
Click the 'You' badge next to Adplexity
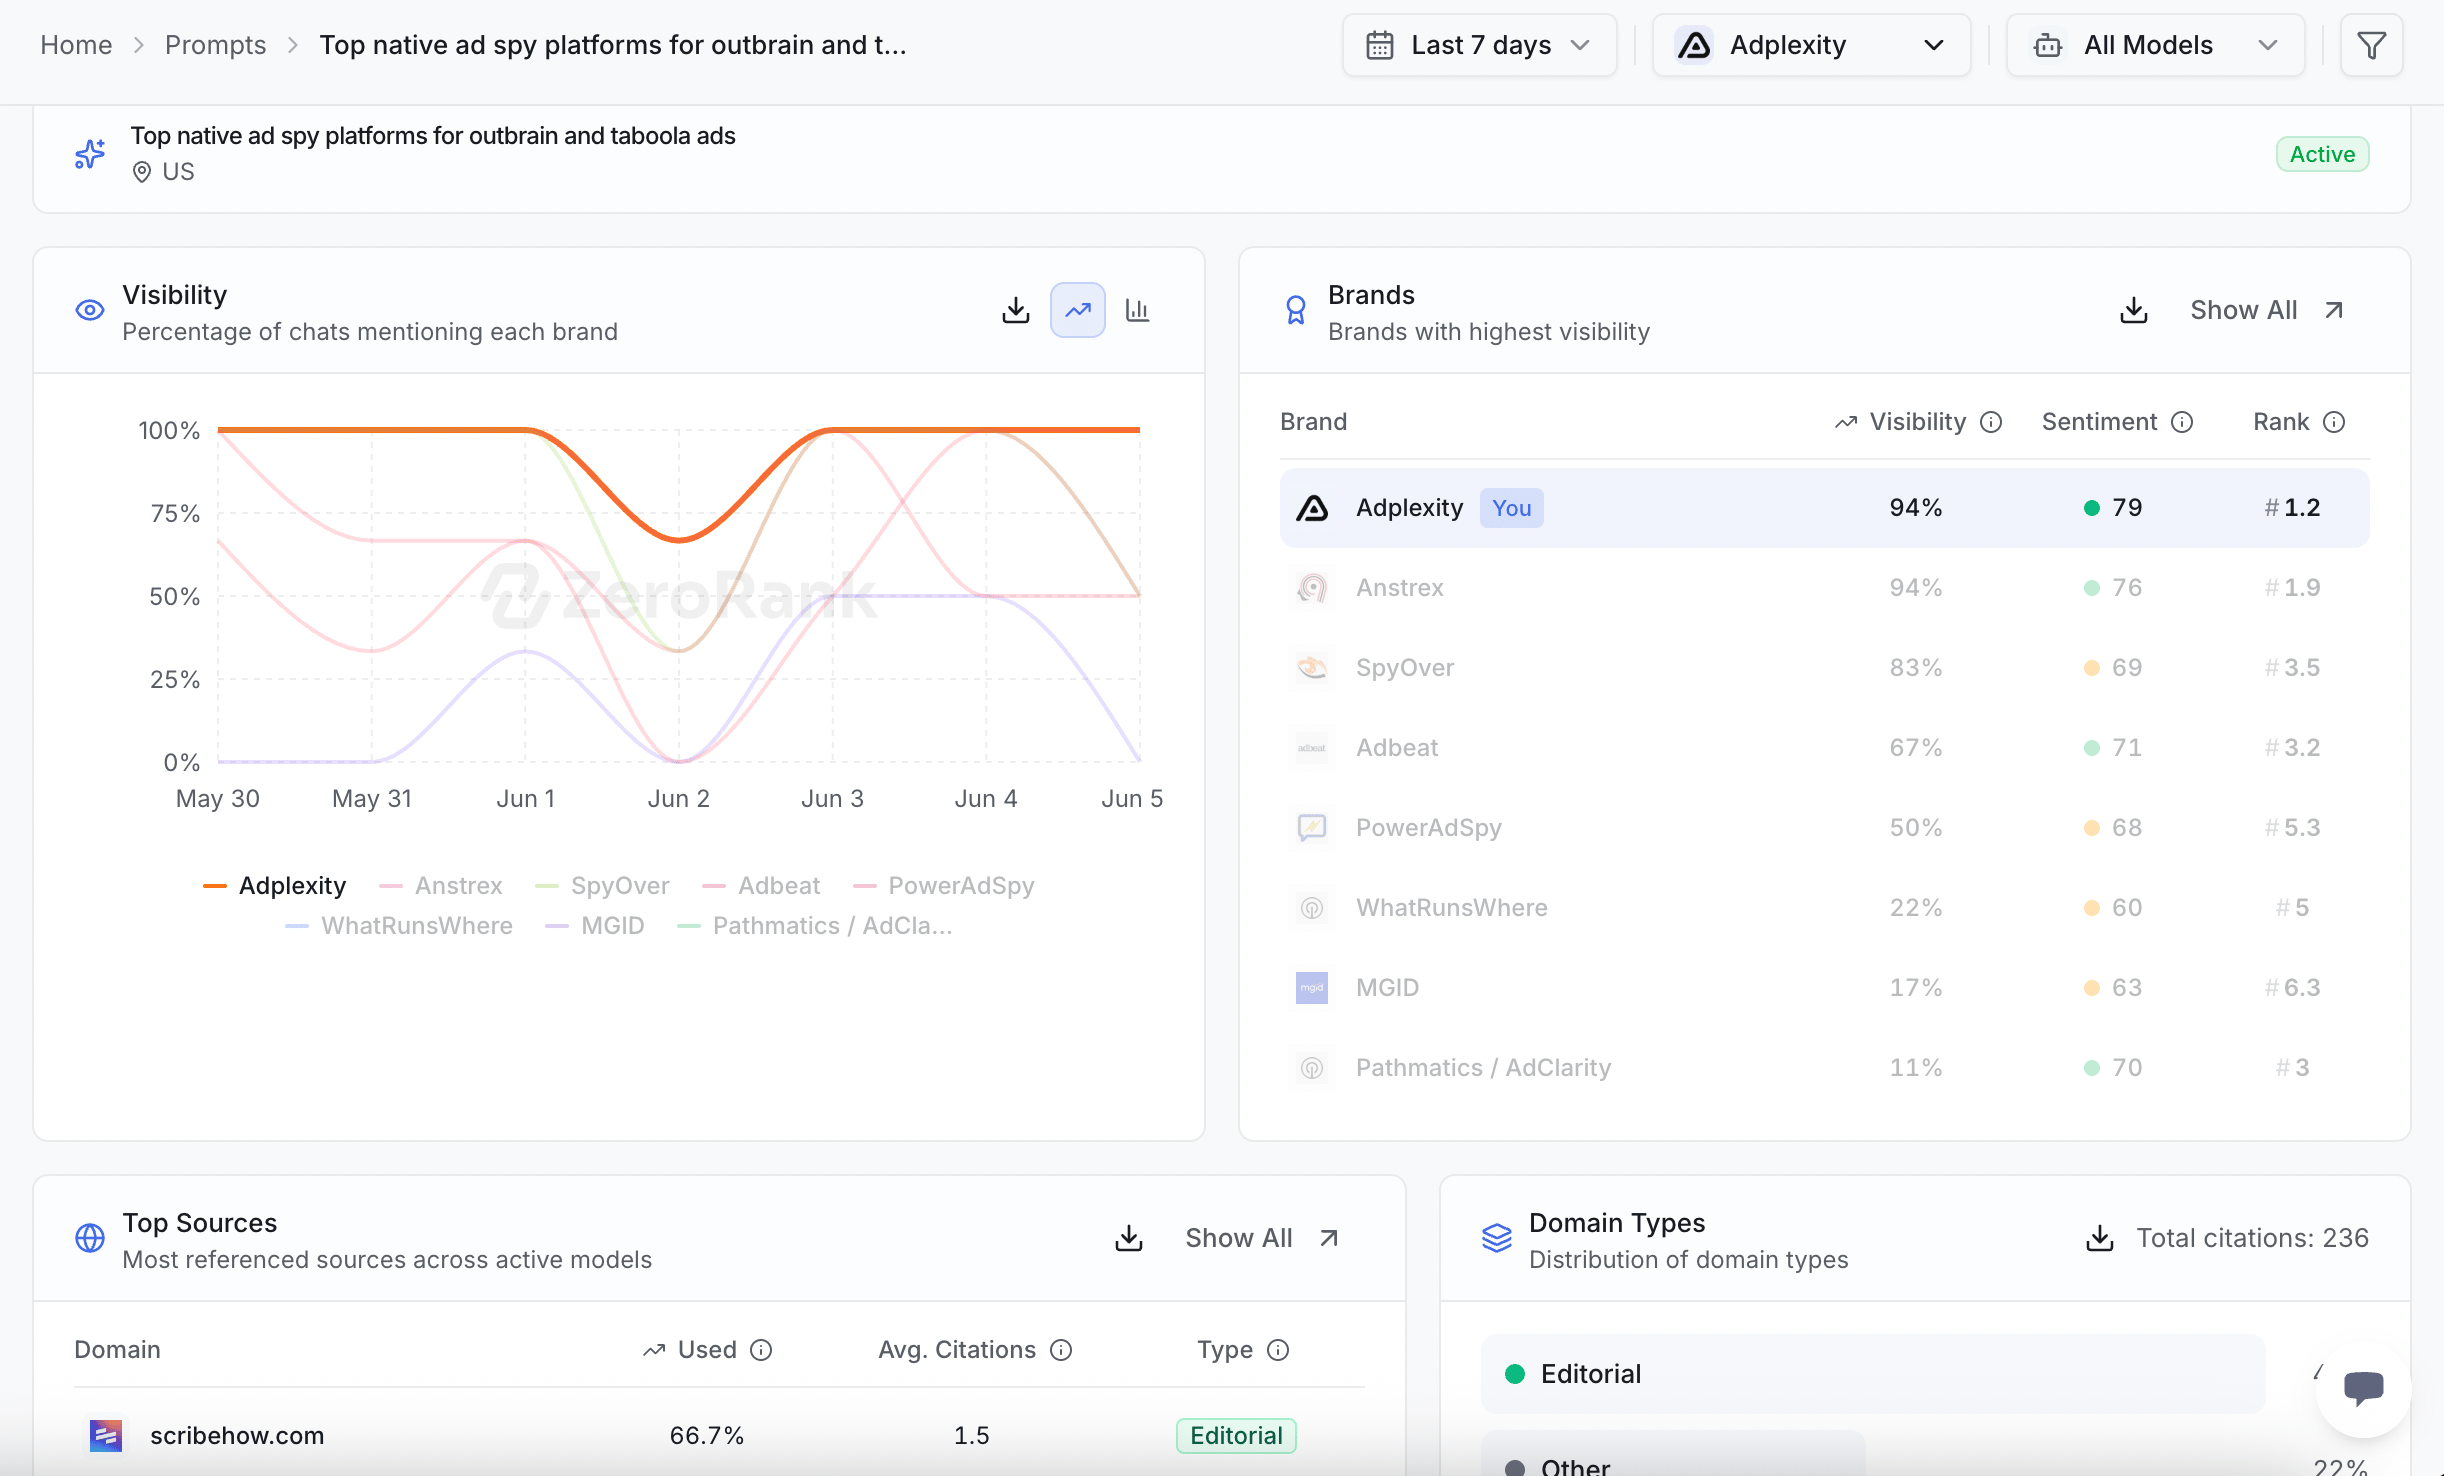(1511, 508)
